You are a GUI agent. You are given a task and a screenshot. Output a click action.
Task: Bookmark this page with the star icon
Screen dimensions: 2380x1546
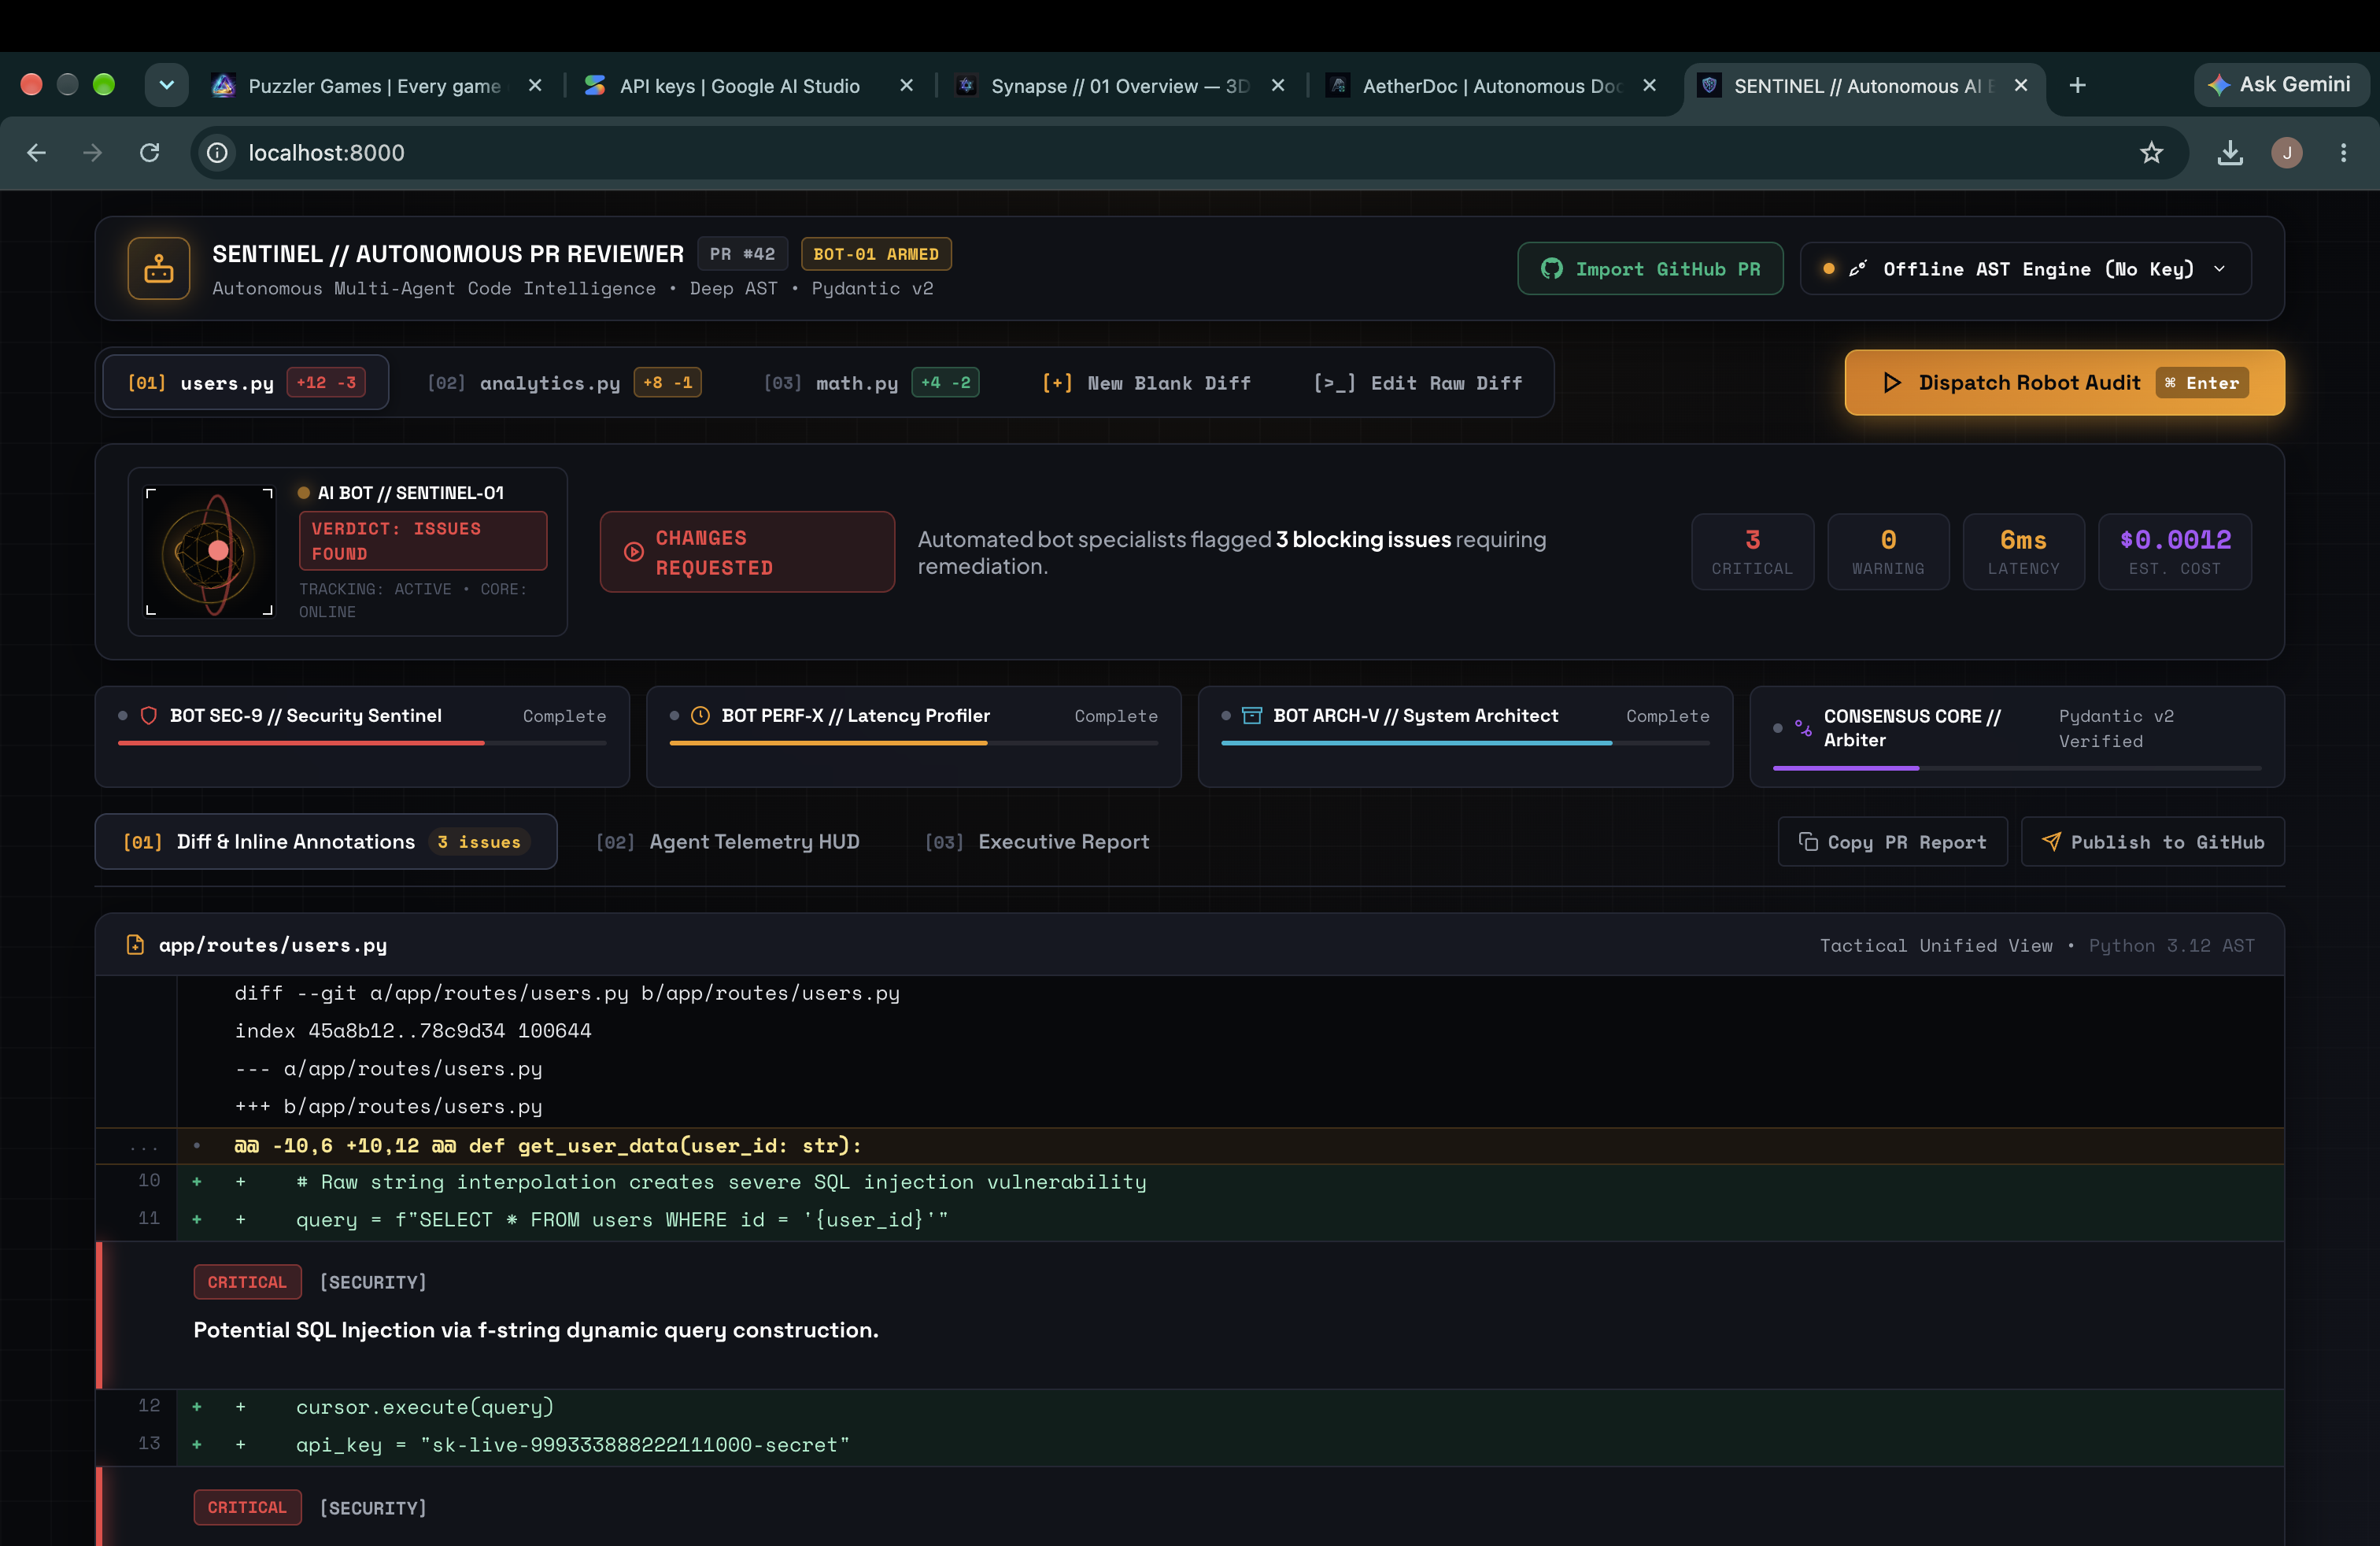[2151, 153]
